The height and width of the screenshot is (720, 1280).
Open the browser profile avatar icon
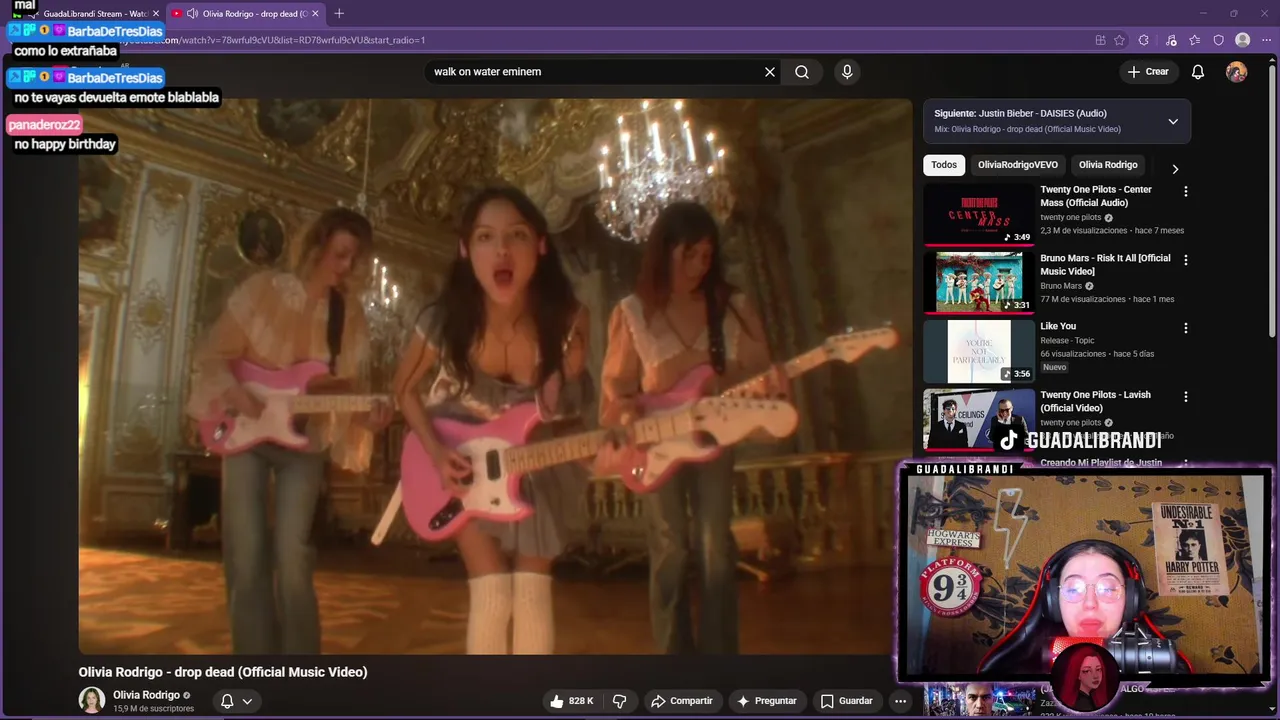(1243, 40)
